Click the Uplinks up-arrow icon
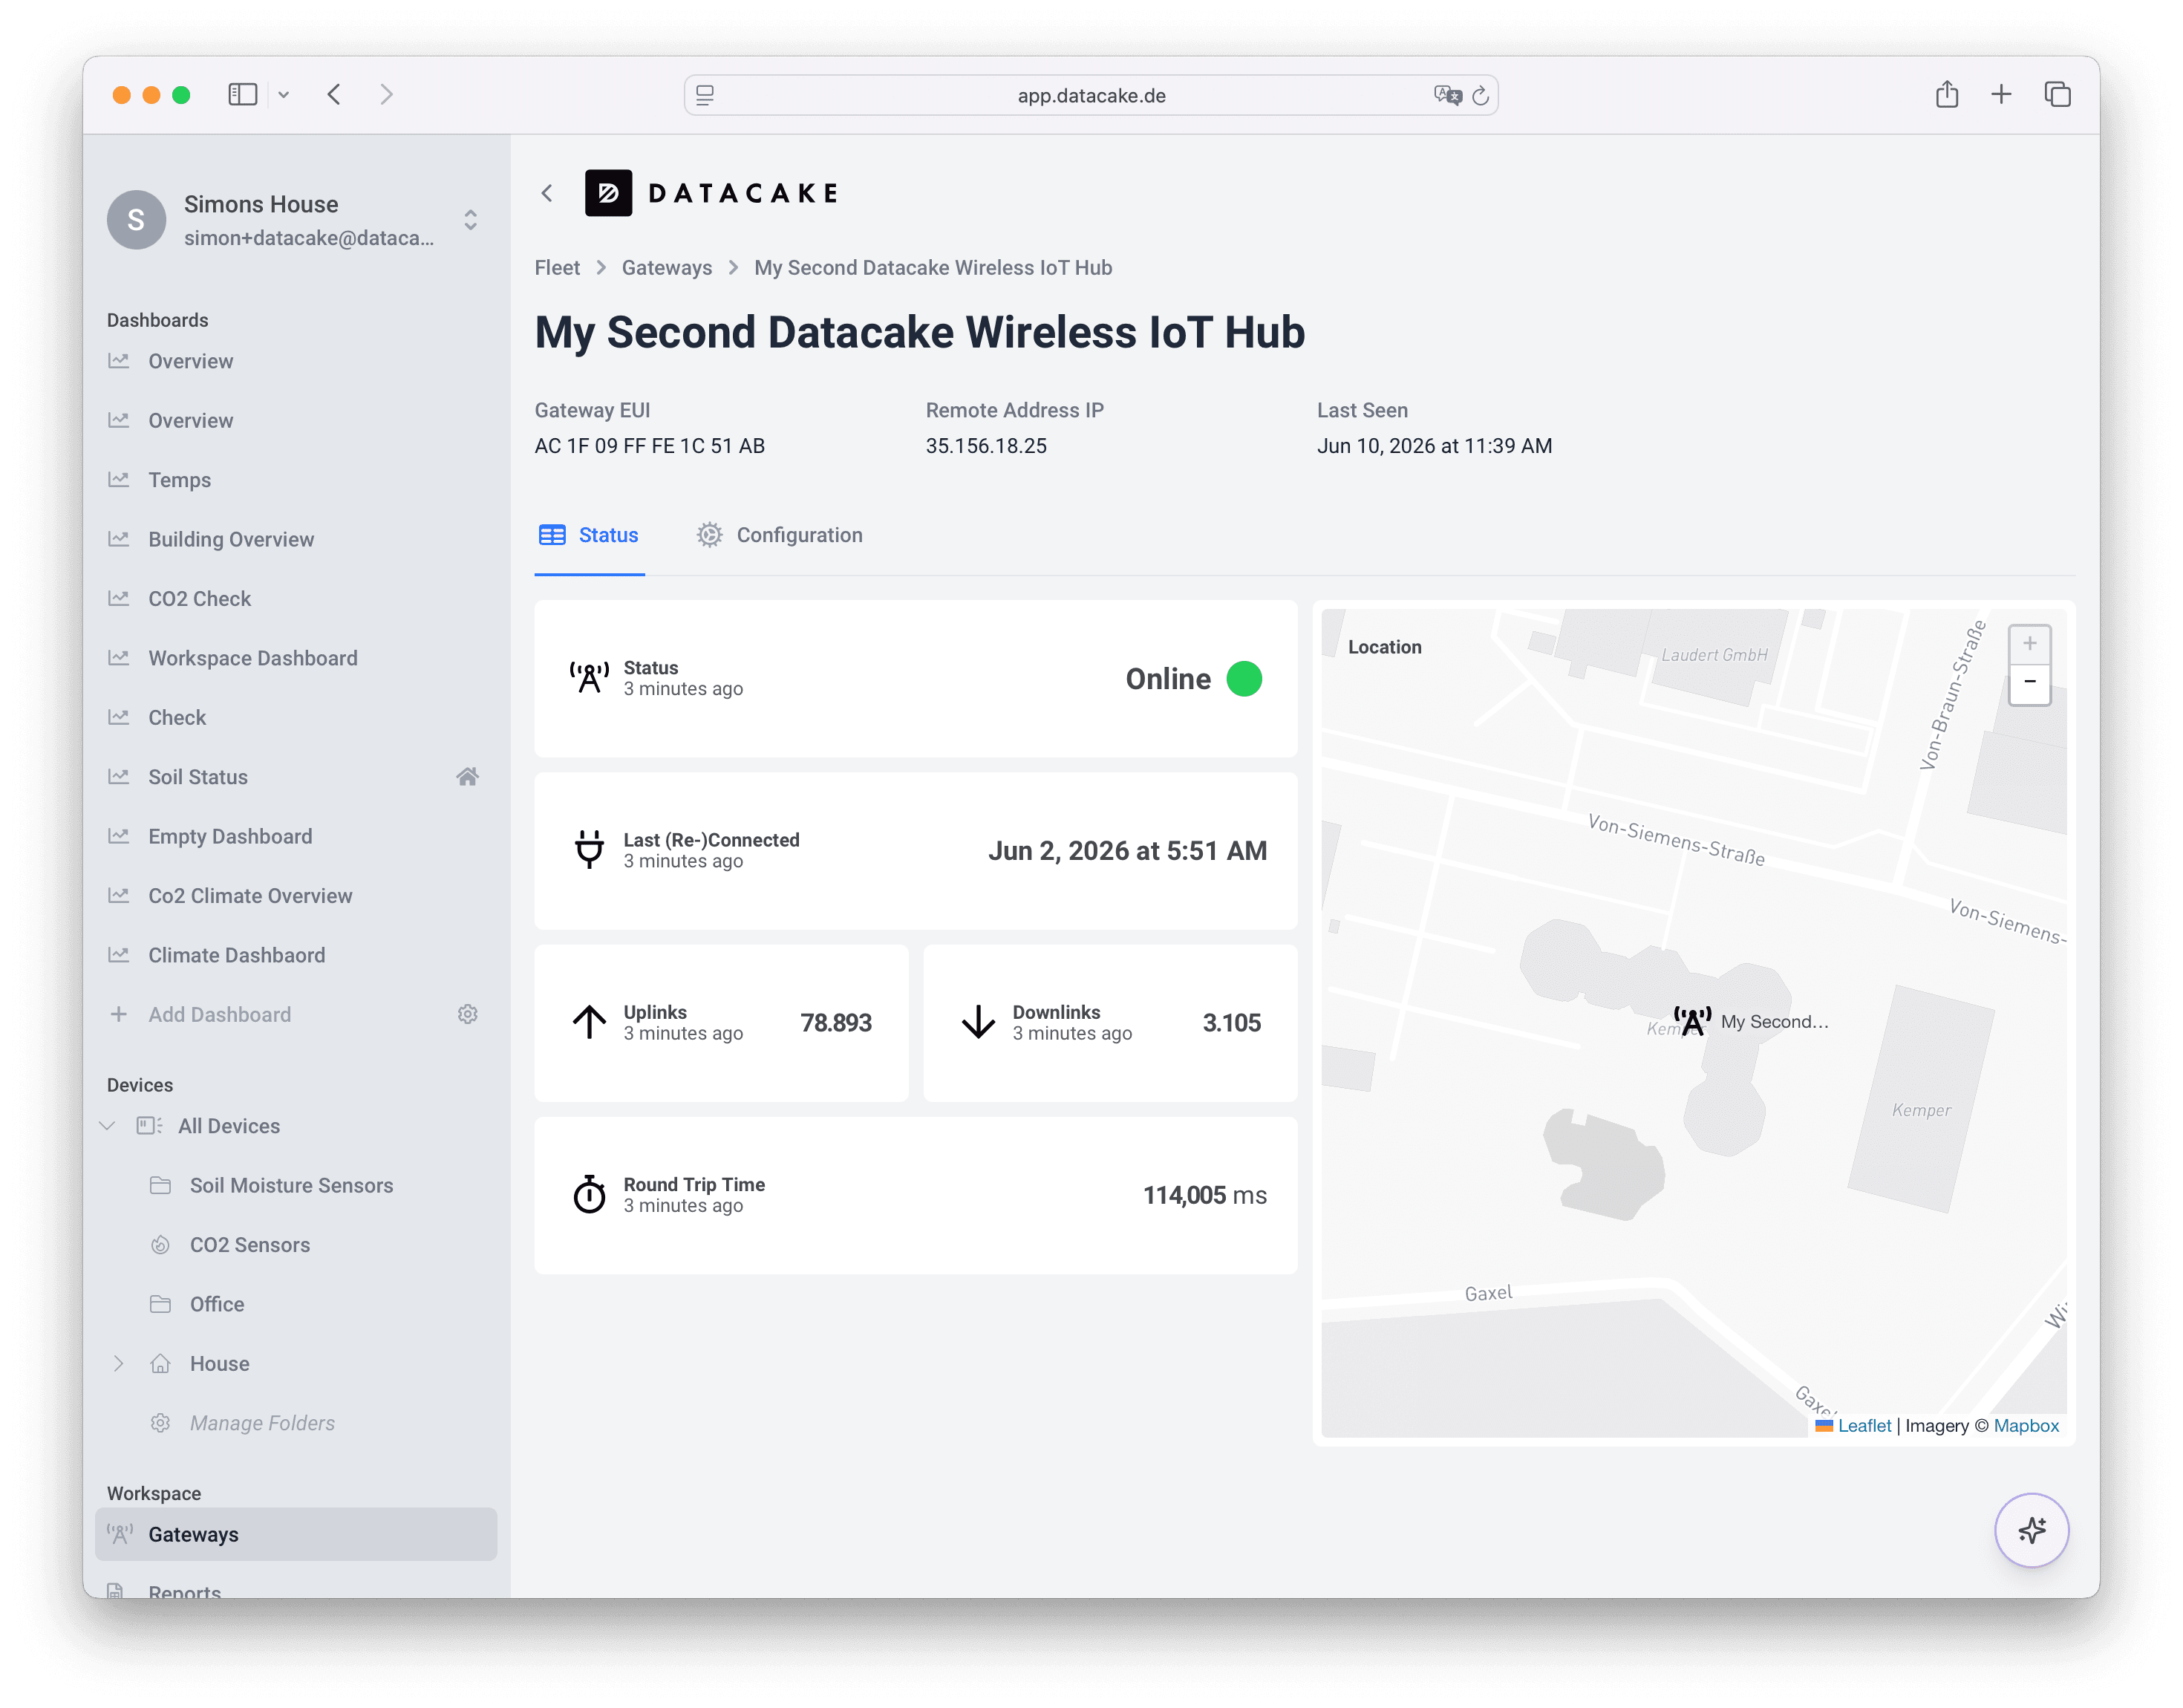This screenshot has width=2183, height=1708. coord(589,1022)
